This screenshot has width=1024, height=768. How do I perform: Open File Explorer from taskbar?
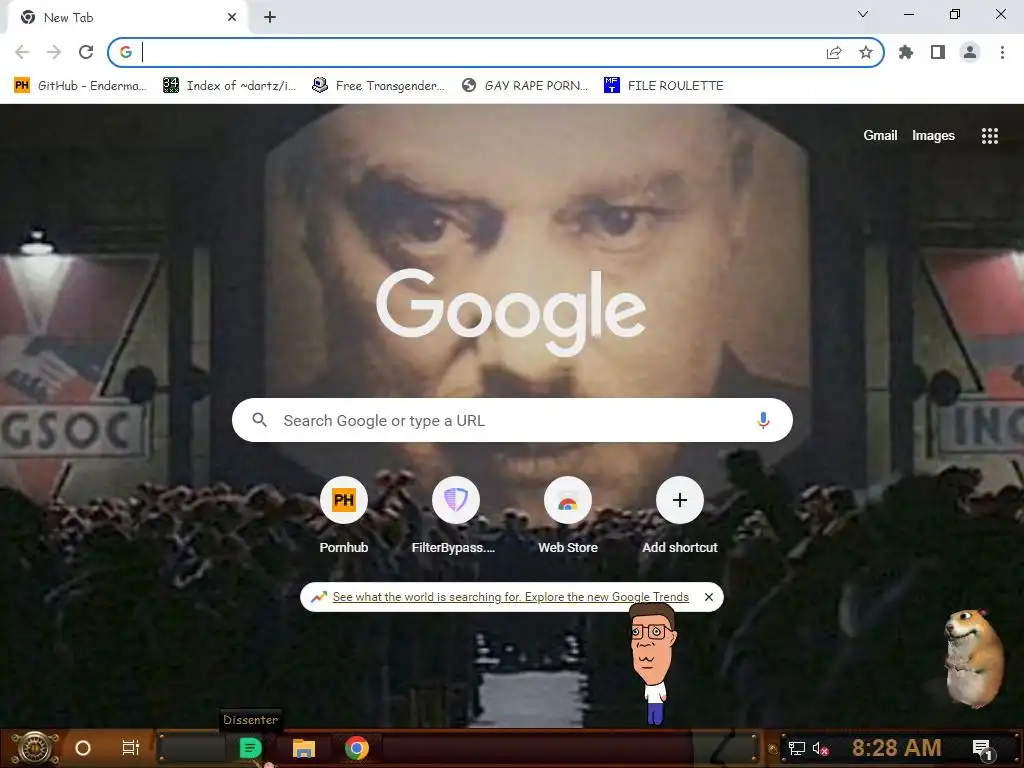tap(304, 748)
